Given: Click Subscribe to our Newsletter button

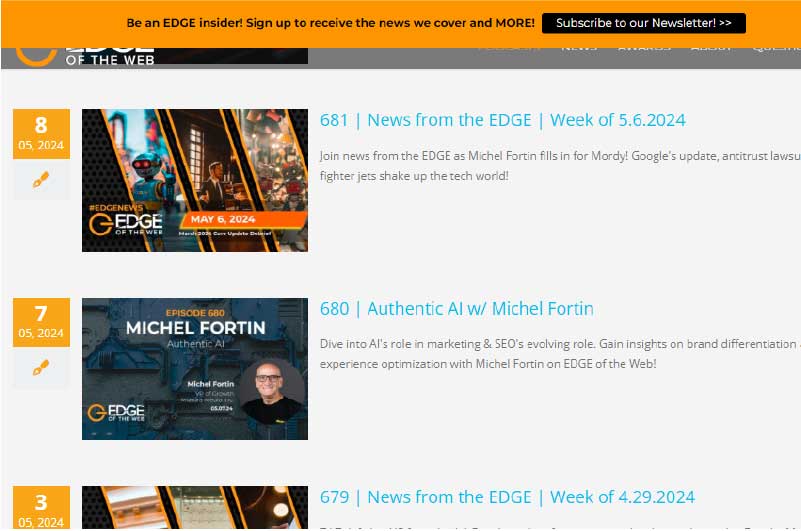Looking at the screenshot, I should [x=644, y=23].
